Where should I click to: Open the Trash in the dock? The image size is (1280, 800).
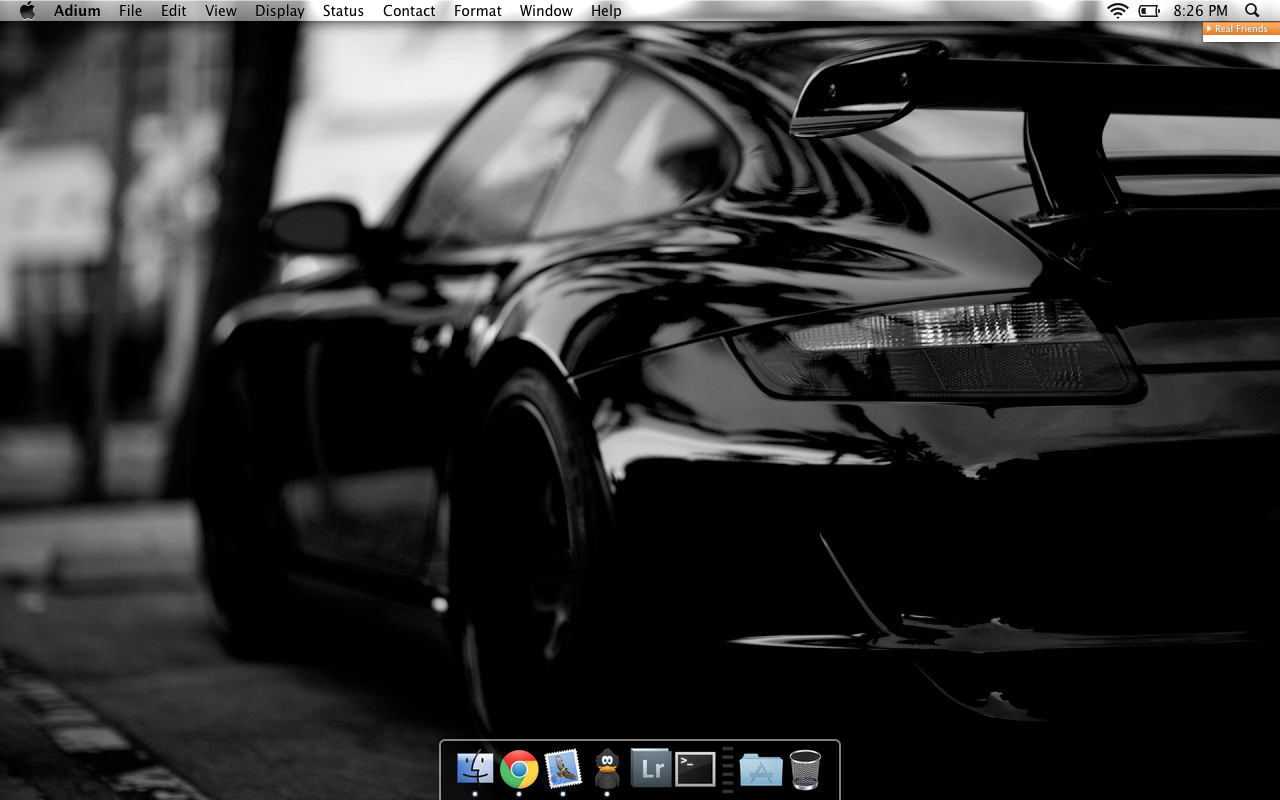pos(805,769)
